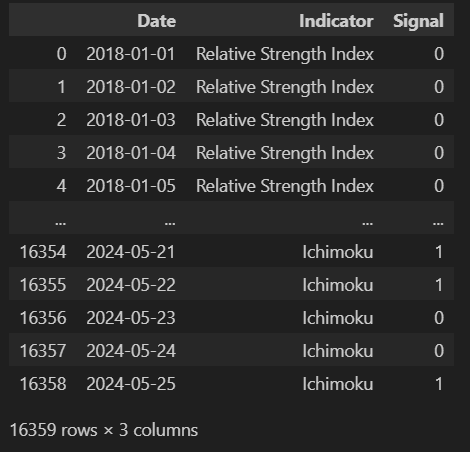Click the Date column header
This screenshot has width=470, height=452.
tap(156, 21)
